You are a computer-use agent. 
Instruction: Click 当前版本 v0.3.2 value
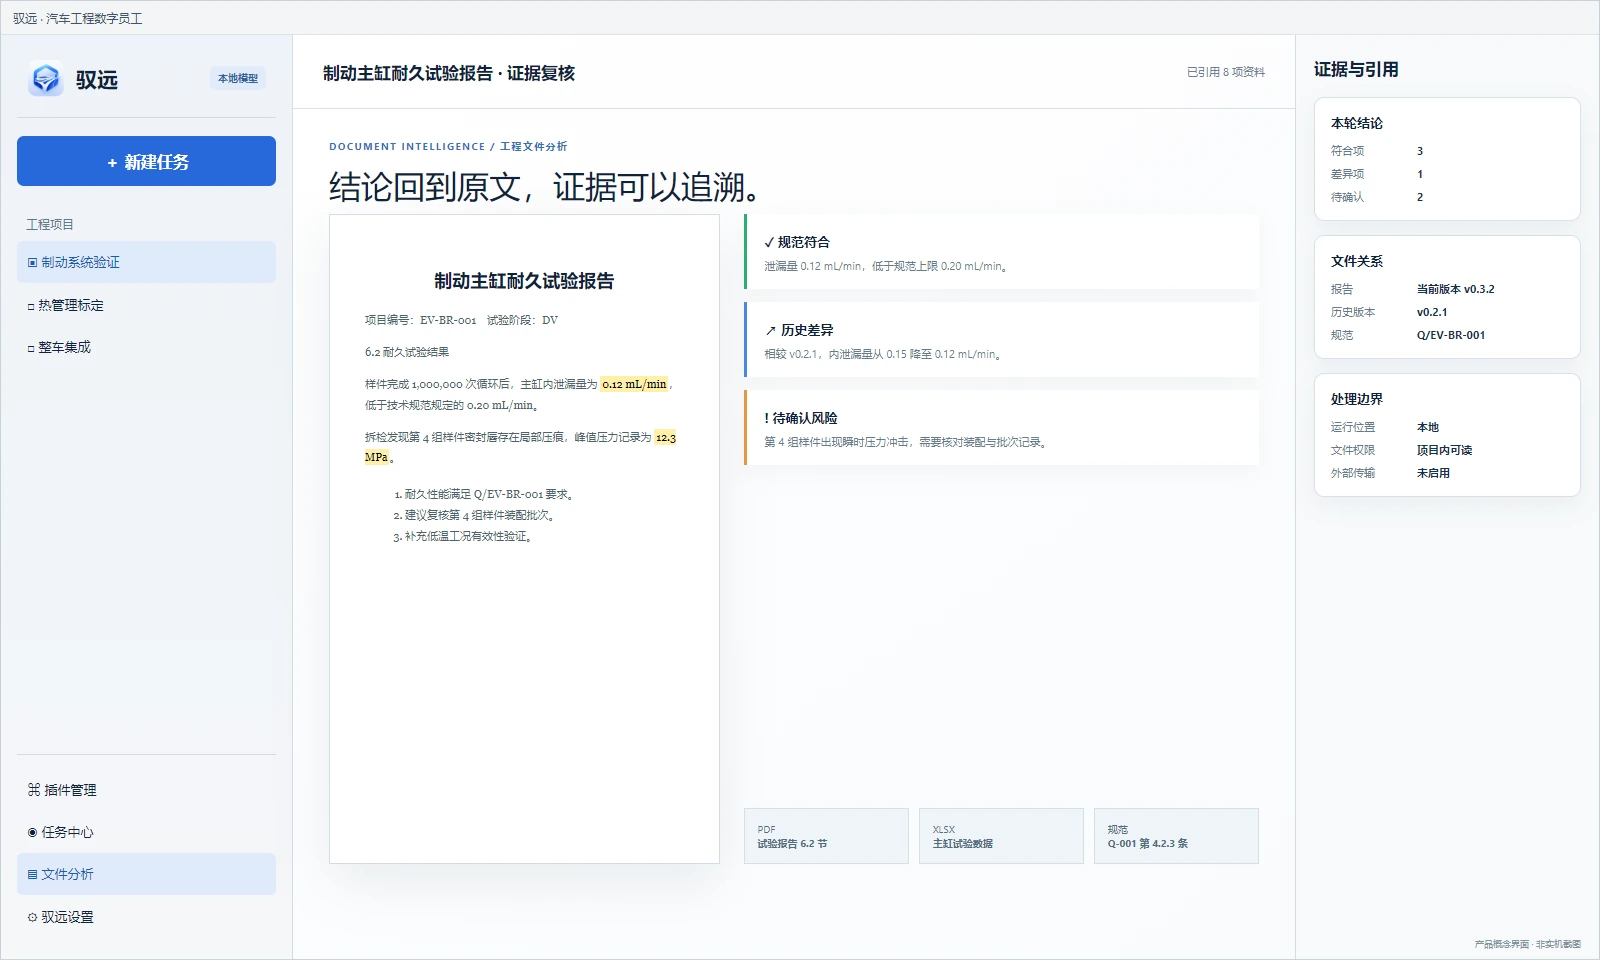point(1455,289)
